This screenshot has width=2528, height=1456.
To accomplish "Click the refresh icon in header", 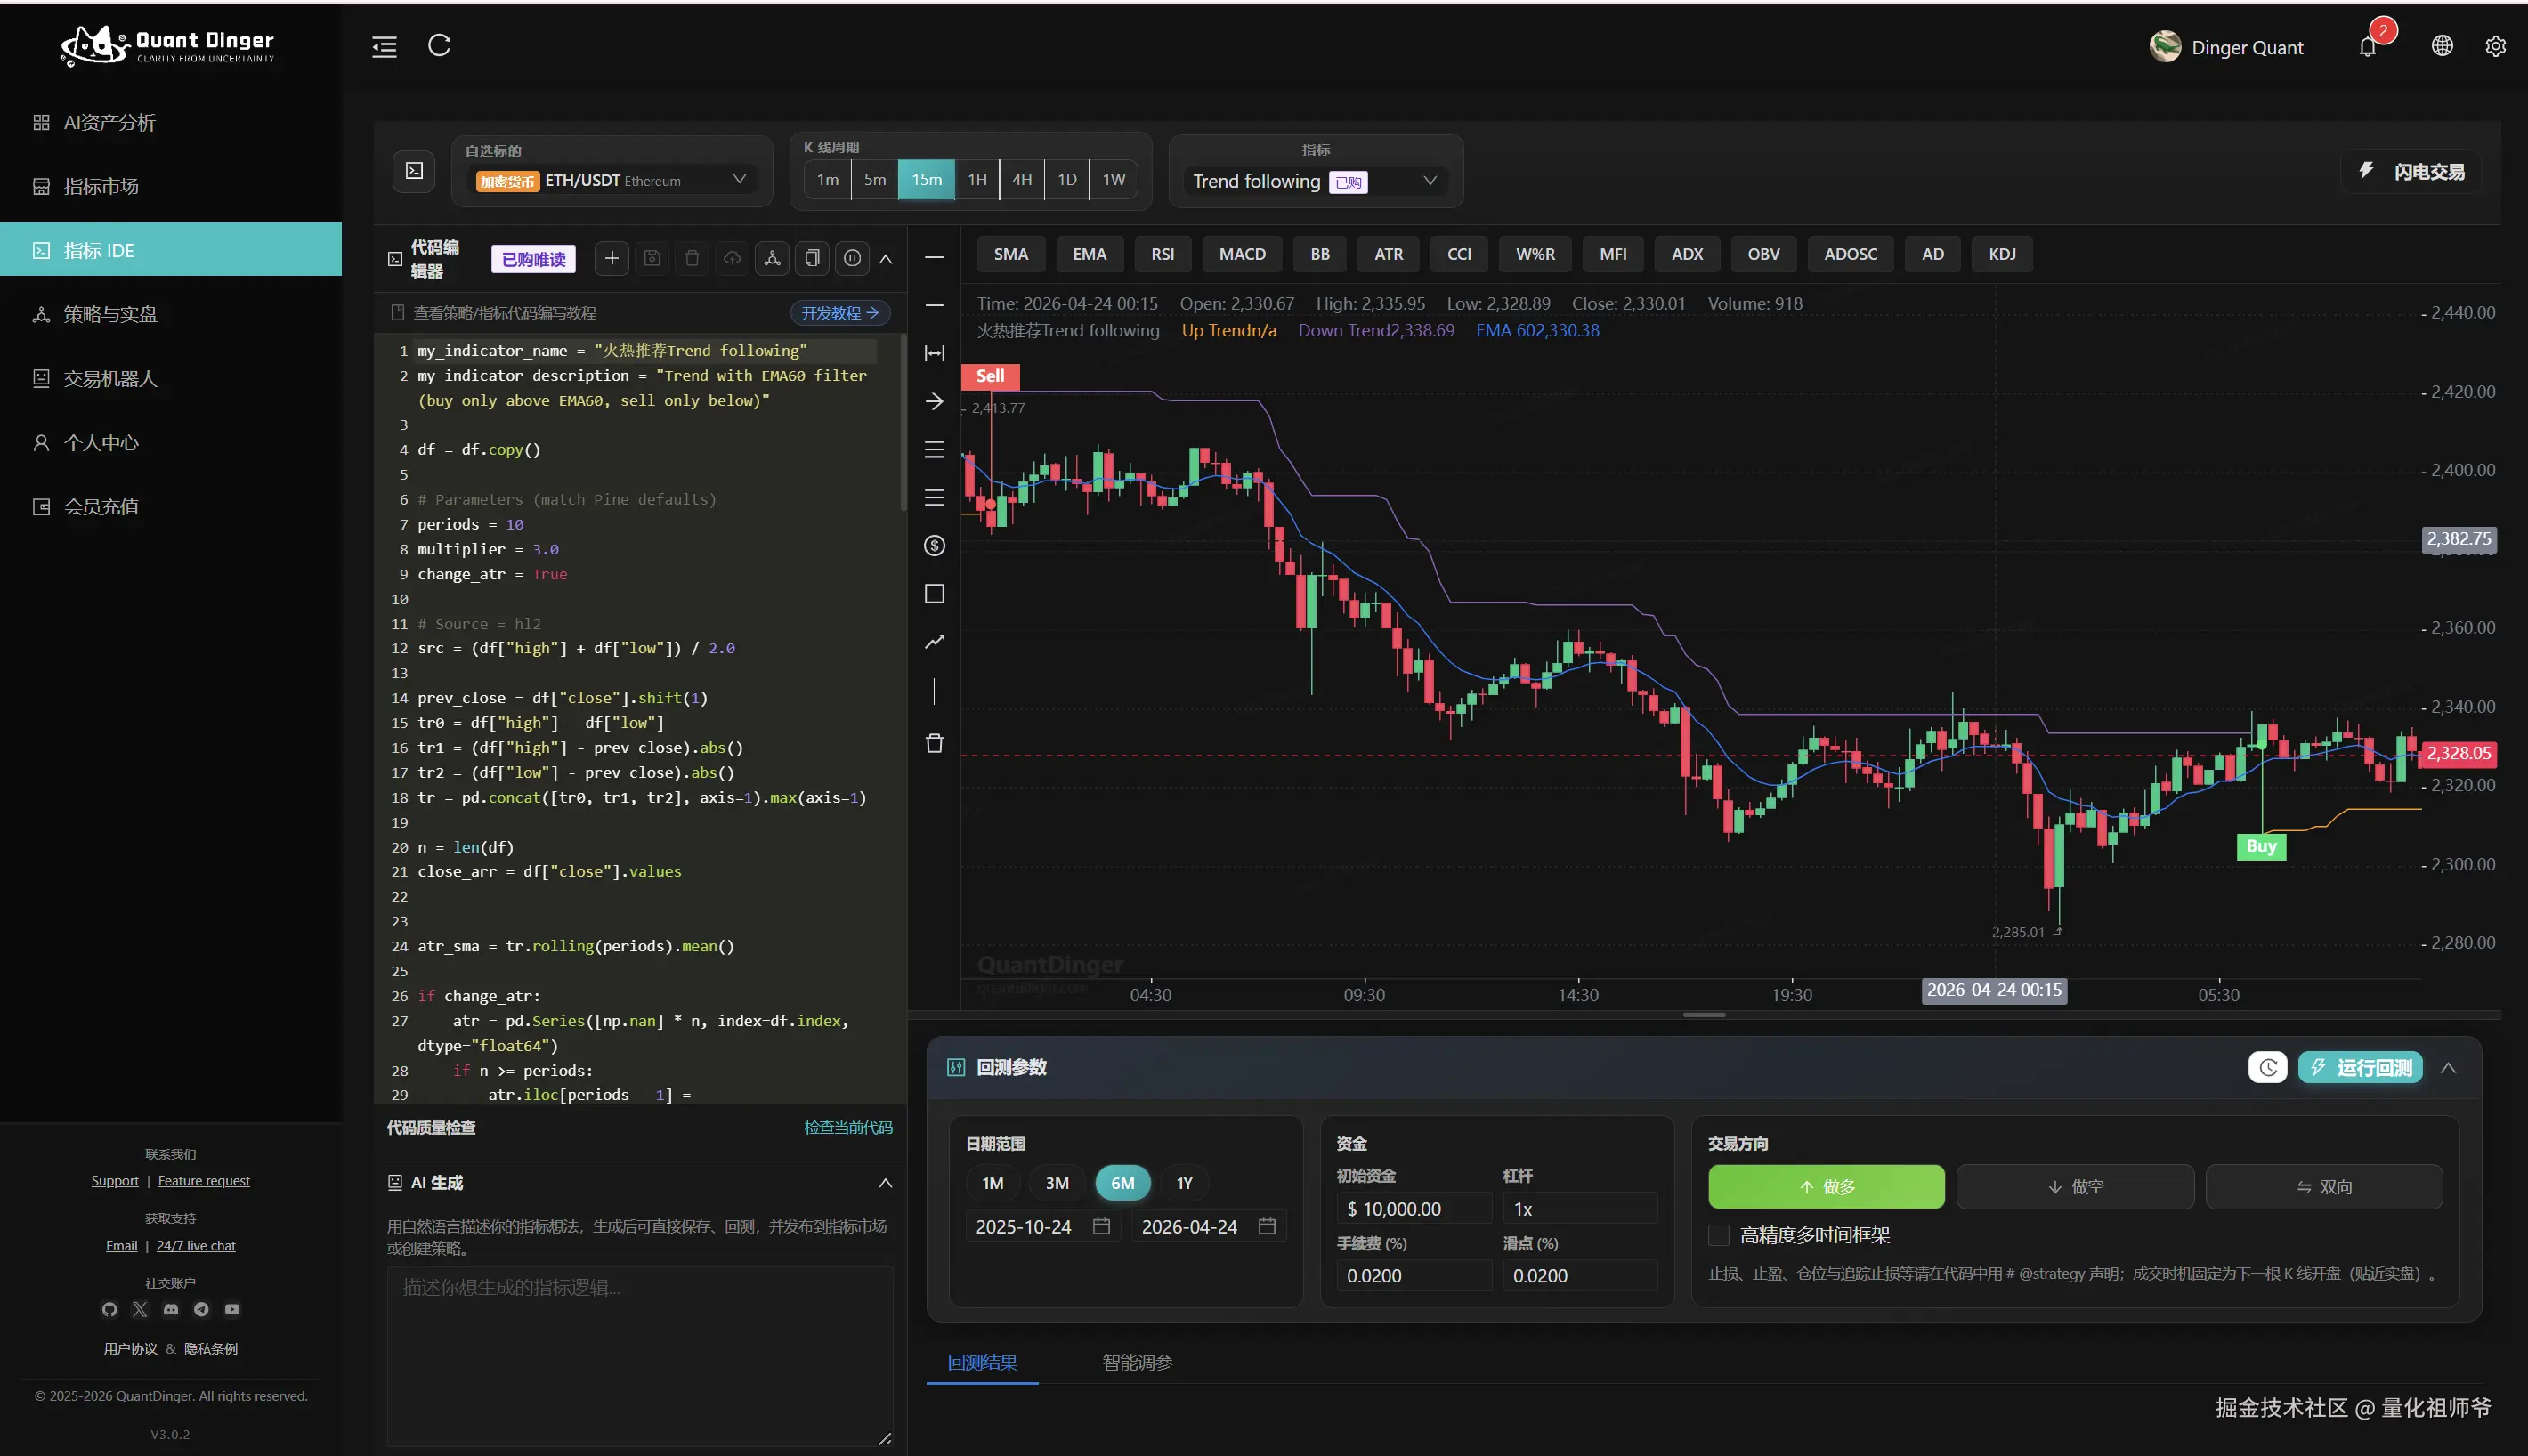I will tap(439, 46).
